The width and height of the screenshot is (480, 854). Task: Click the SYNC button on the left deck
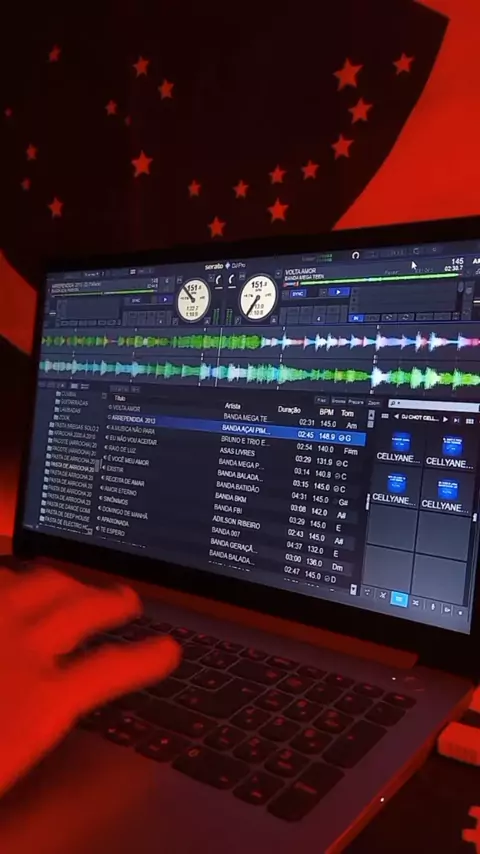(136, 300)
